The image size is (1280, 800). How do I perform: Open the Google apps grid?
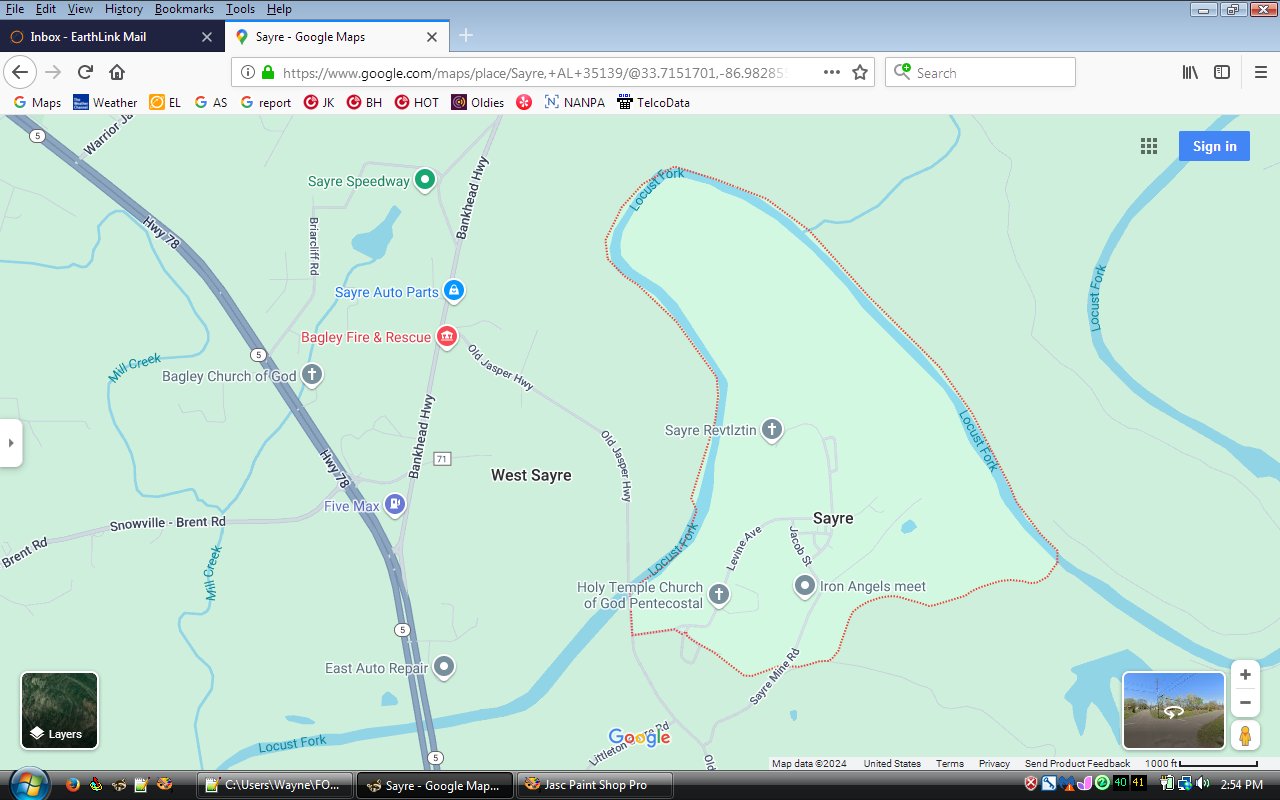tap(1149, 146)
